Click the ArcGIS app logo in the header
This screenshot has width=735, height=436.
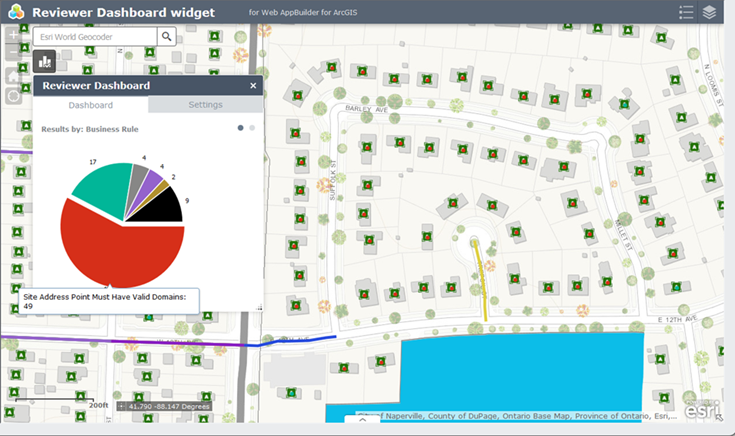(15, 12)
